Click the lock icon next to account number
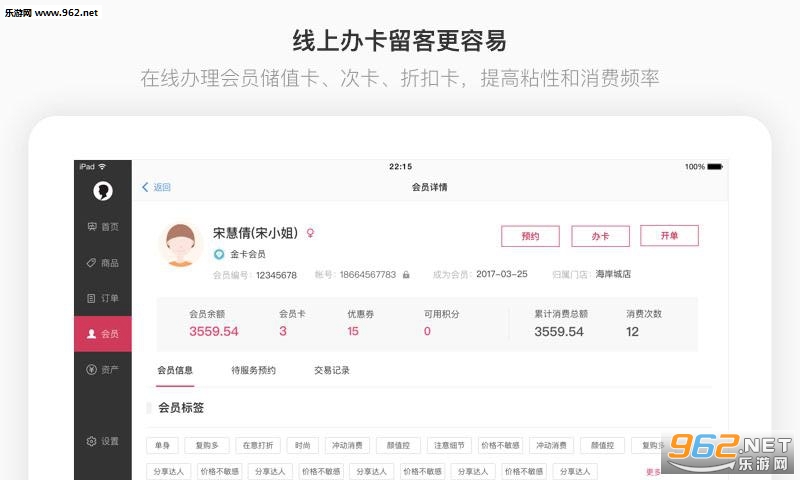 [x=406, y=275]
